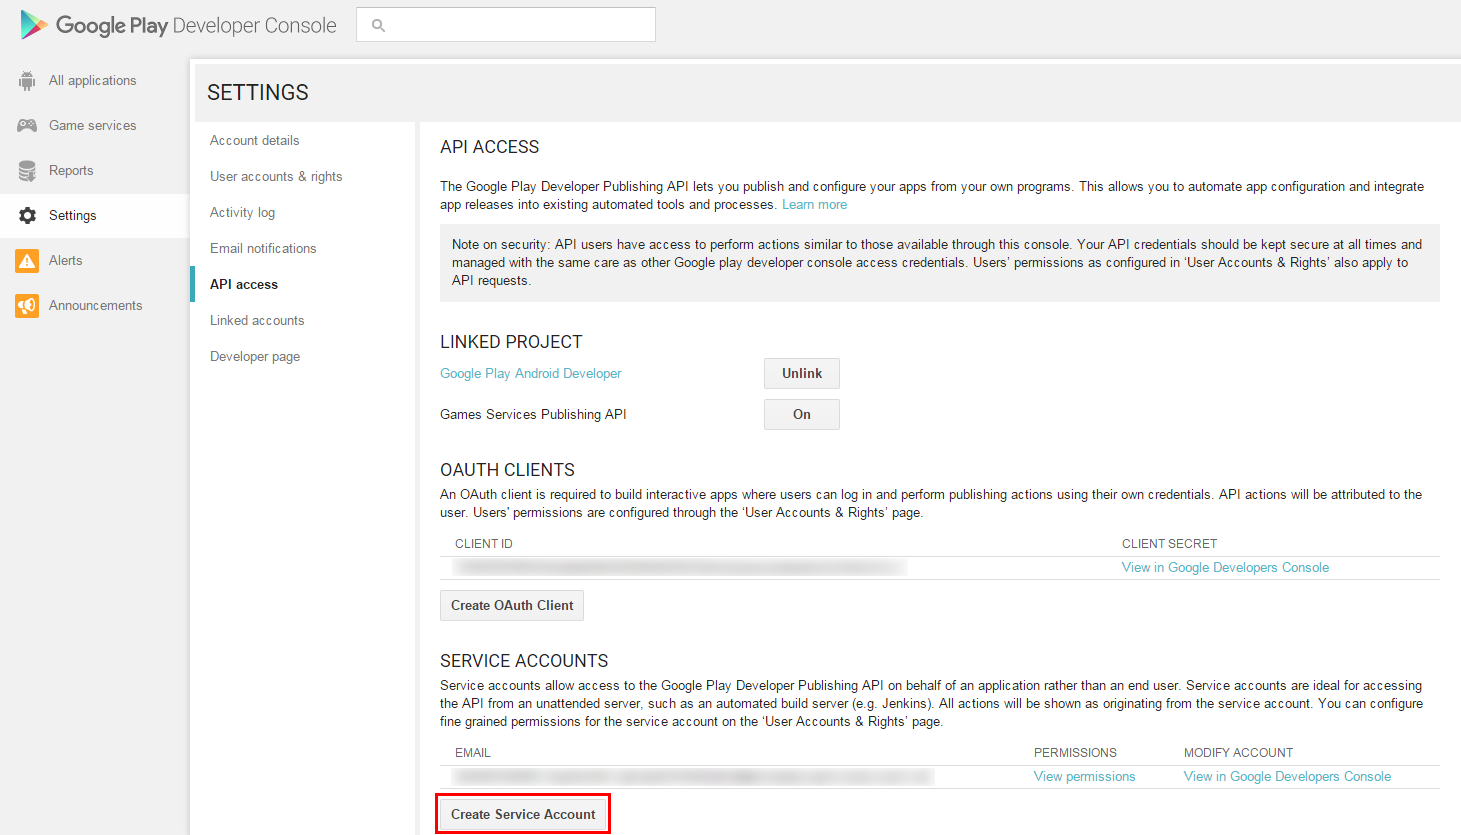1461x835 pixels.
Task: Click Create OAuth Client
Action: [x=511, y=605]
